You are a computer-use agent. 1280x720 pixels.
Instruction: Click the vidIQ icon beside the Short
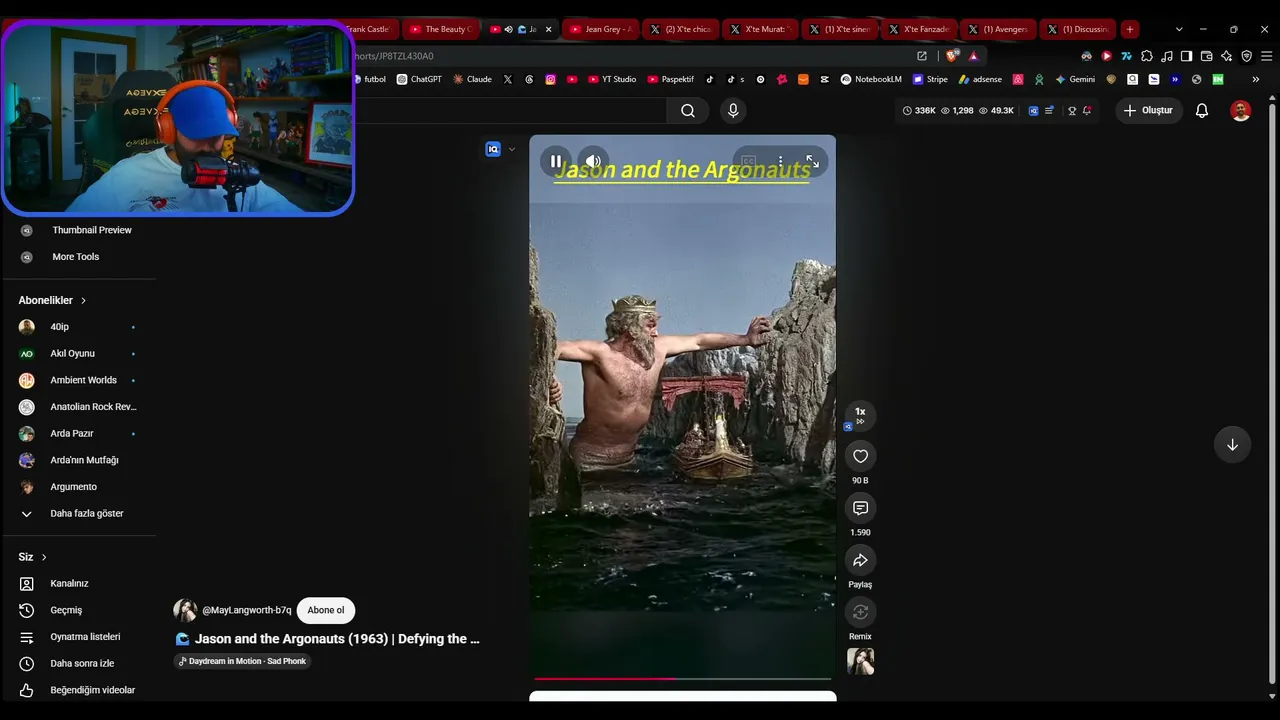[x=493, y=149]
